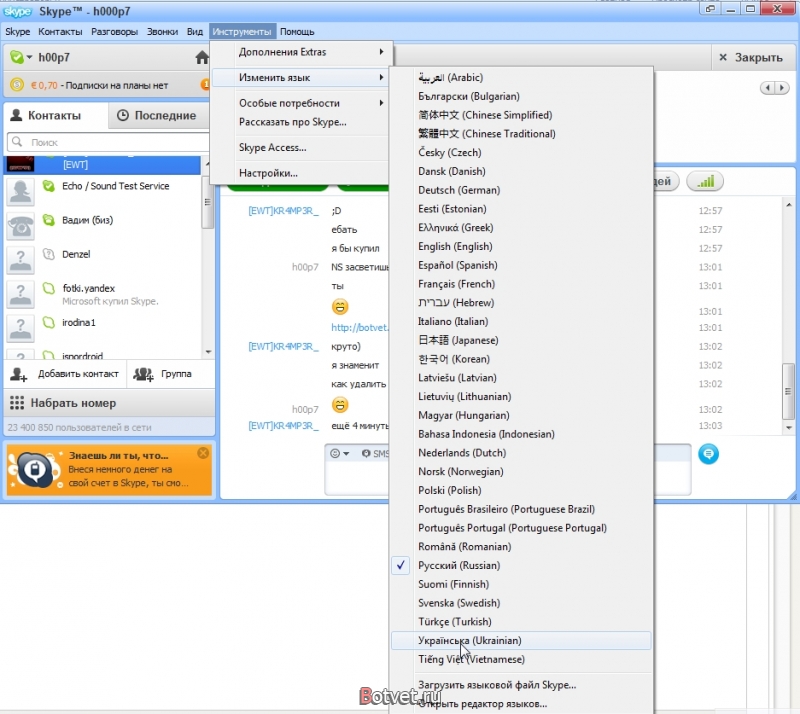Select Français (French) language

click(x=521, y=284)
